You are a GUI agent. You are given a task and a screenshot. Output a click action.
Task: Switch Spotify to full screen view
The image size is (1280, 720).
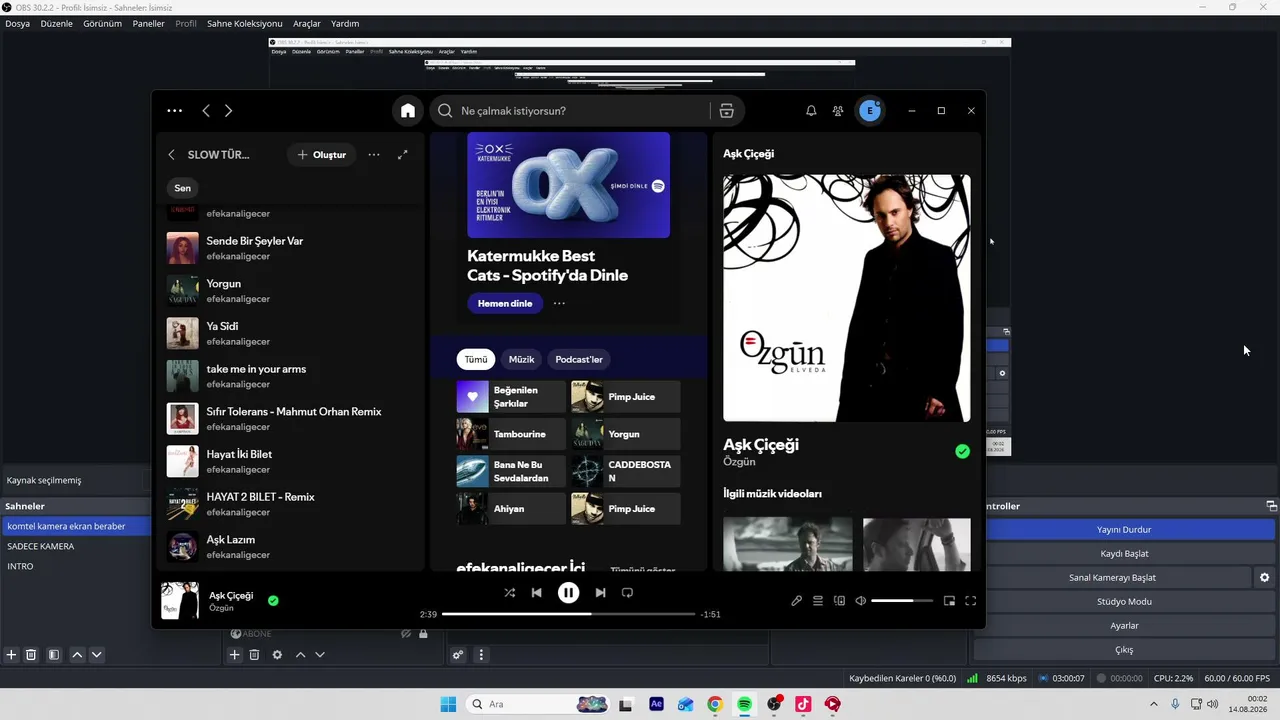pos(970,601)
